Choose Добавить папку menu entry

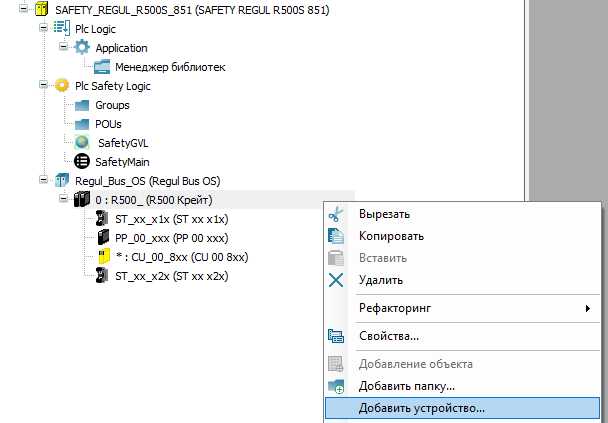407,386
